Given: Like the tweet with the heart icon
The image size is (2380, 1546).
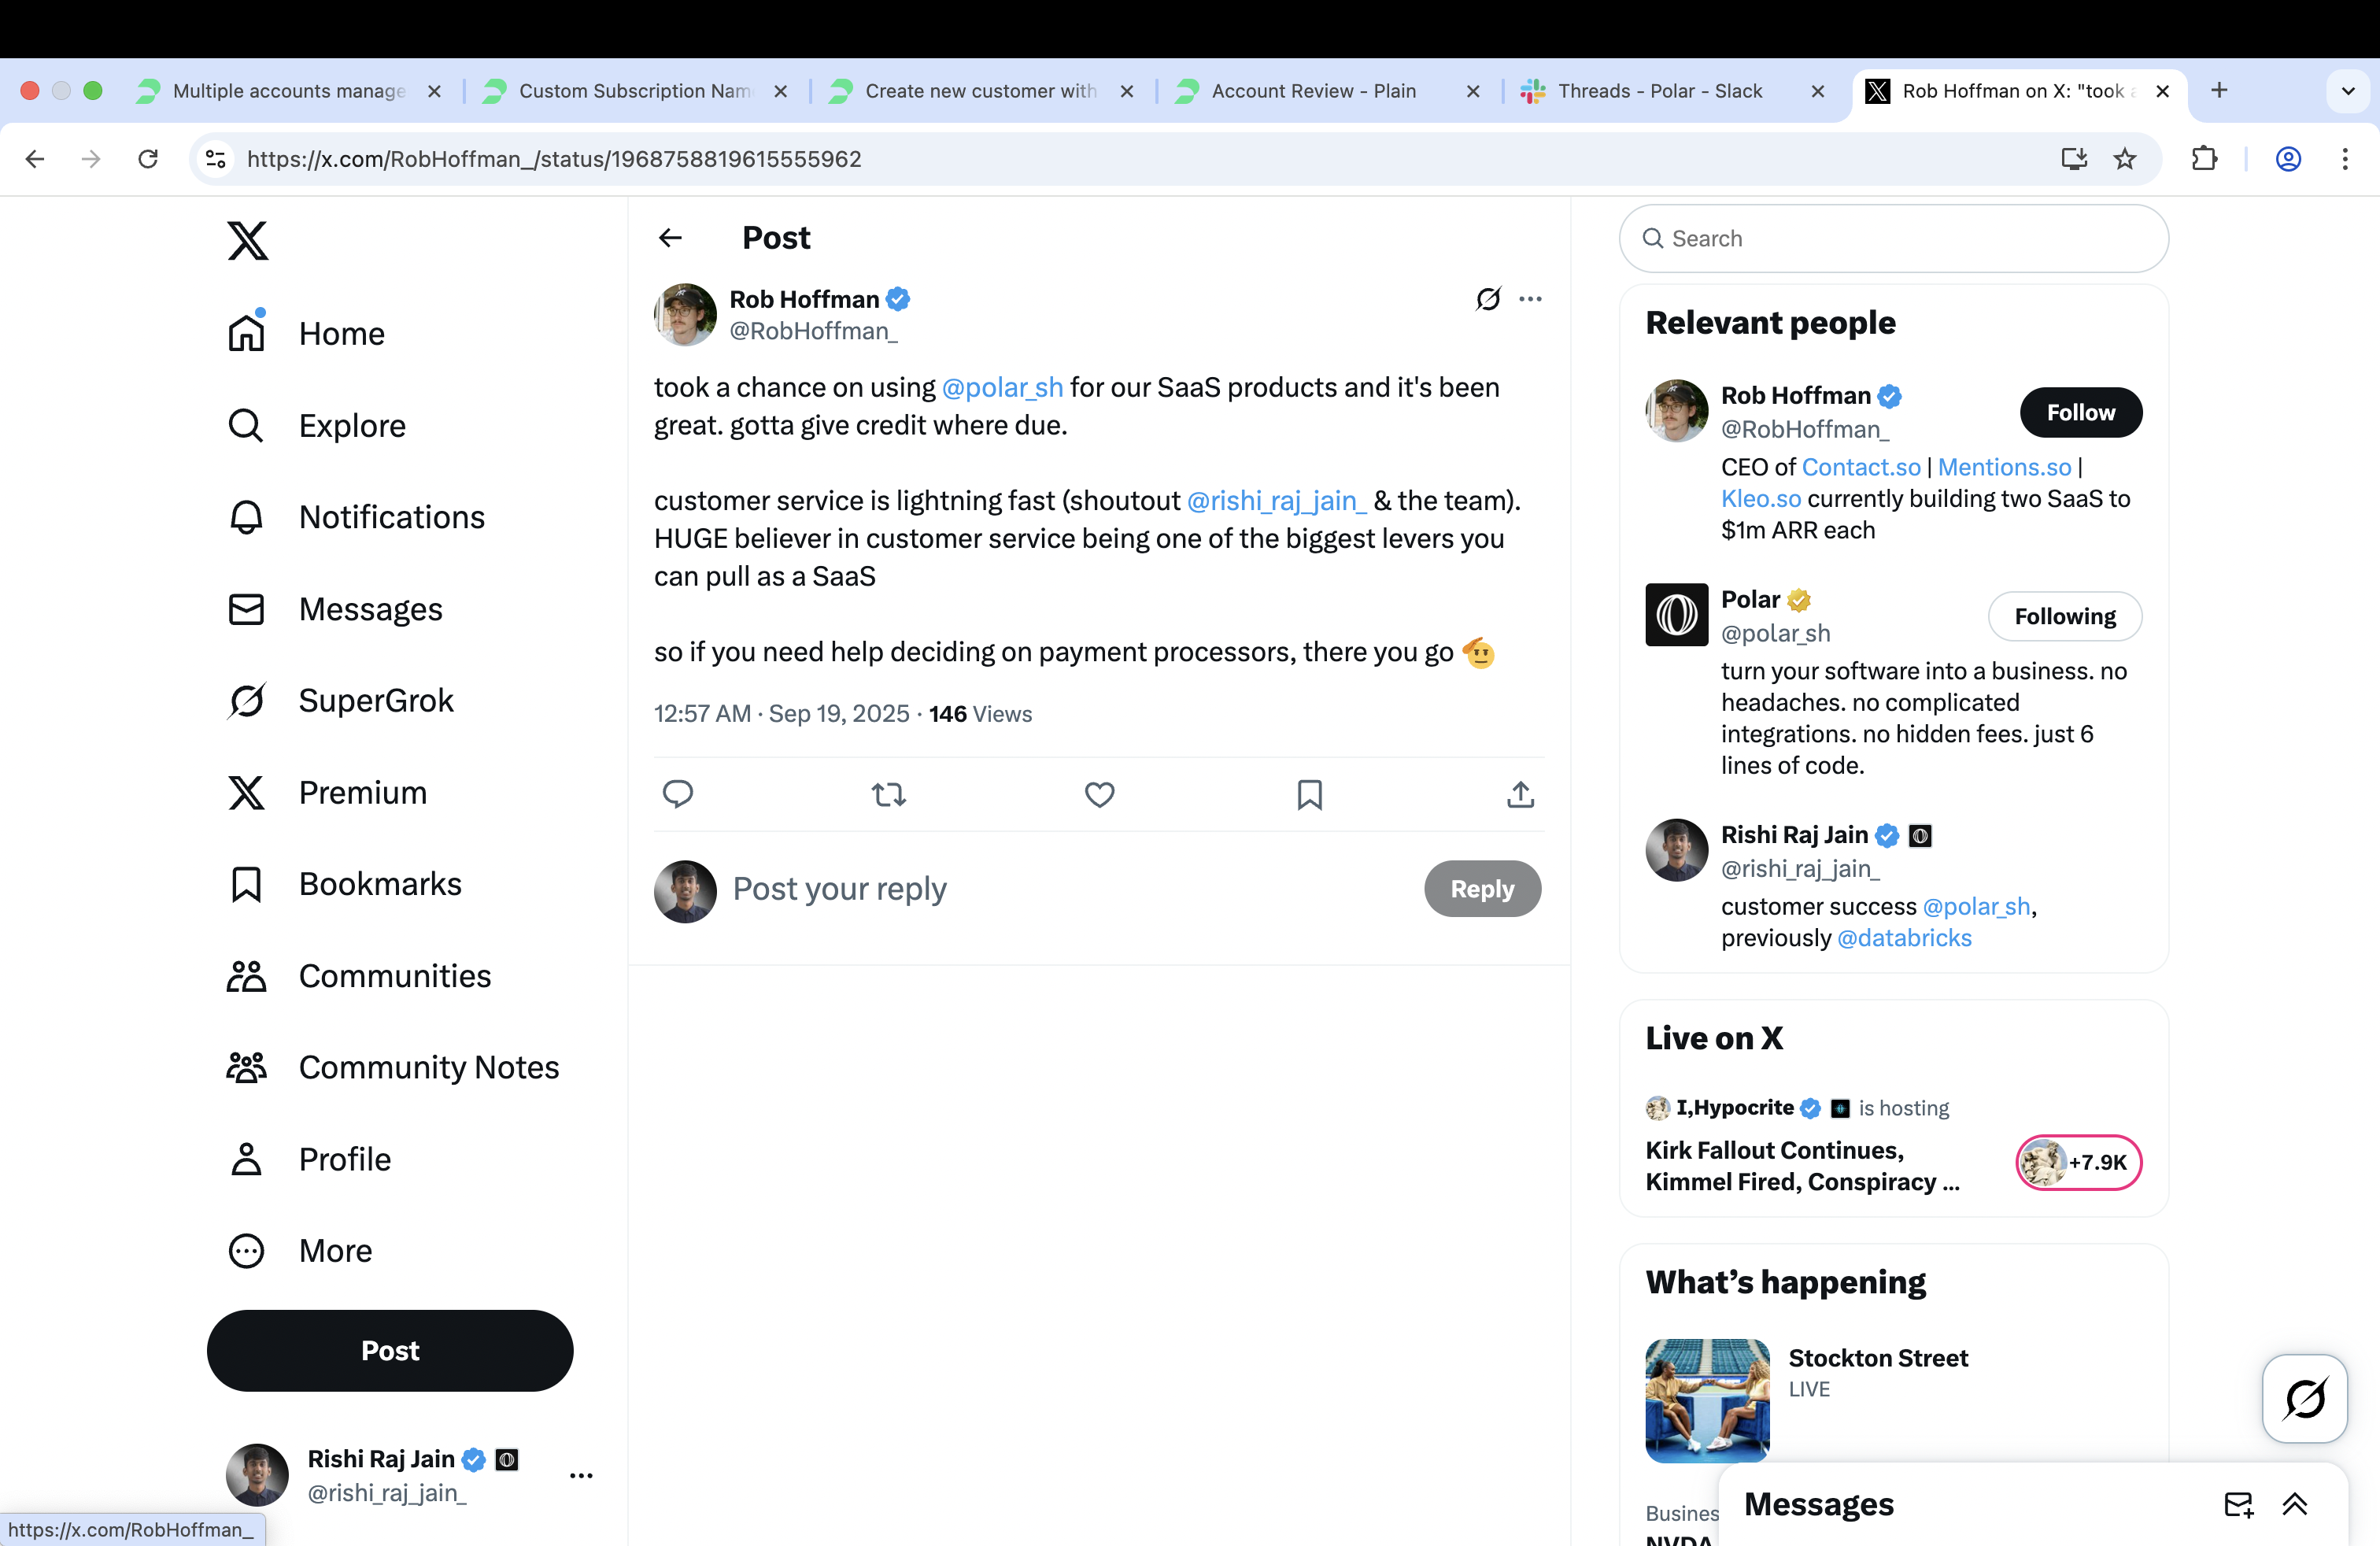Looking at the screenshot, I should [x=1099, y=794].
